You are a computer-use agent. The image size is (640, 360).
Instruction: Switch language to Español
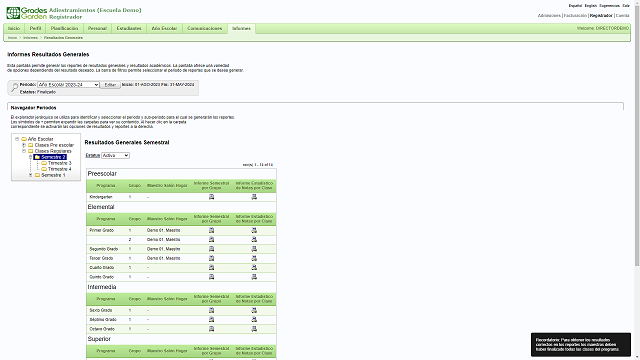(x=575, y=6)
